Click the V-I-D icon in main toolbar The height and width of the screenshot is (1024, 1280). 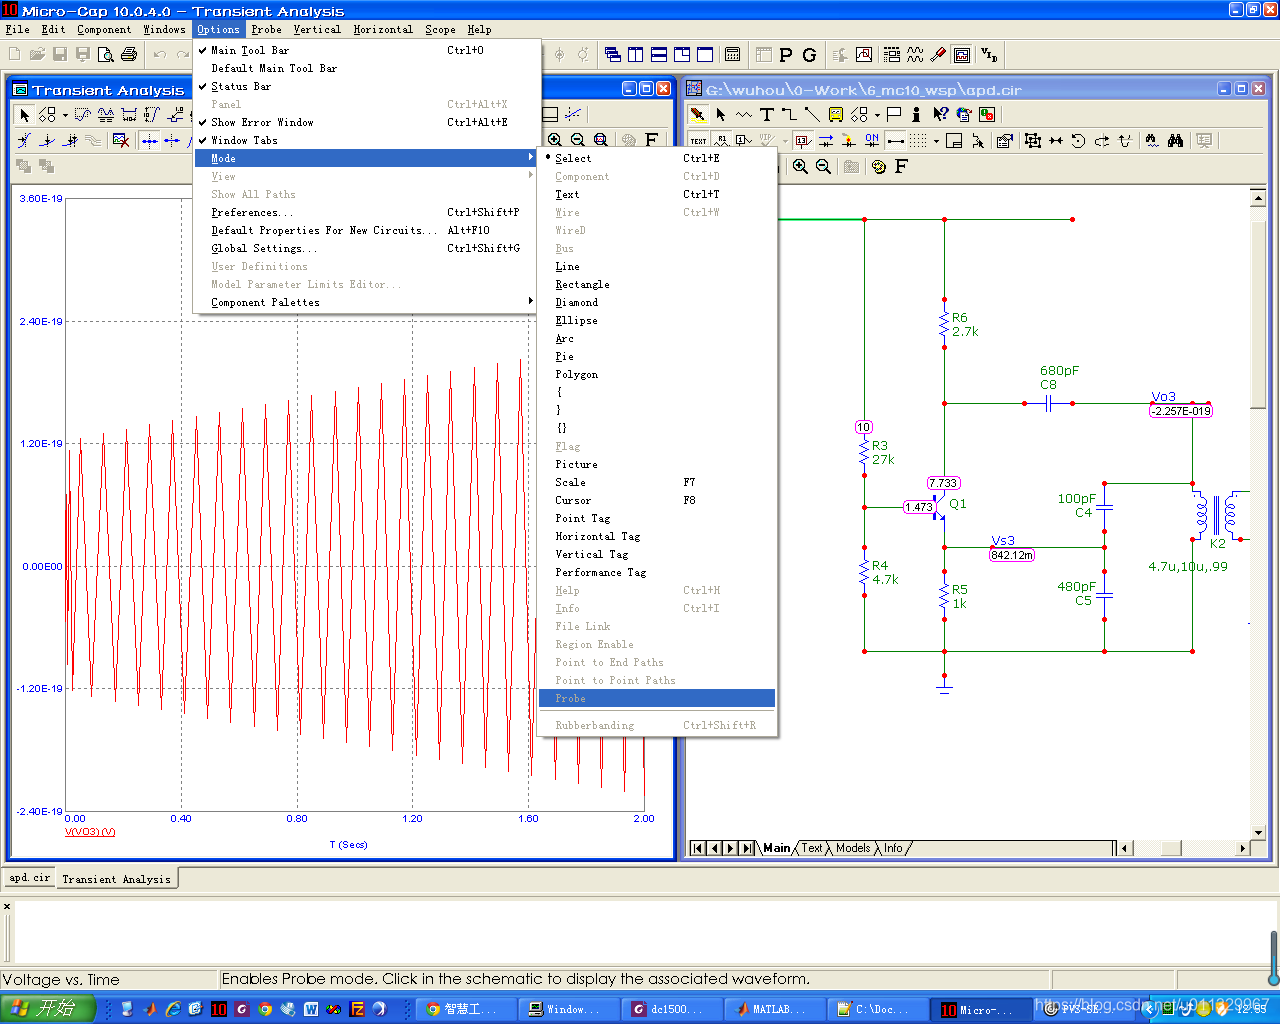click(x=988, y=54)
